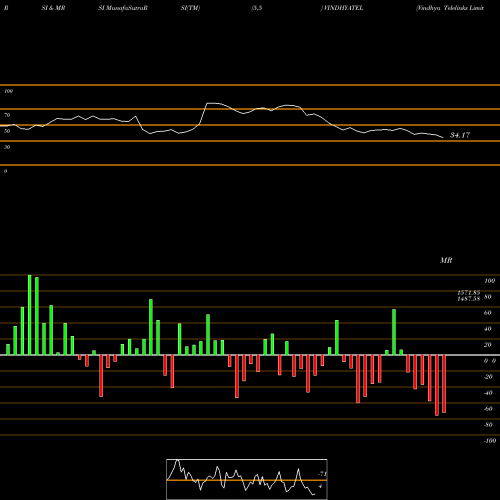
Task: Select the 'Vindhya Telelinks Limit' company name
Action: tap(450, 8)
